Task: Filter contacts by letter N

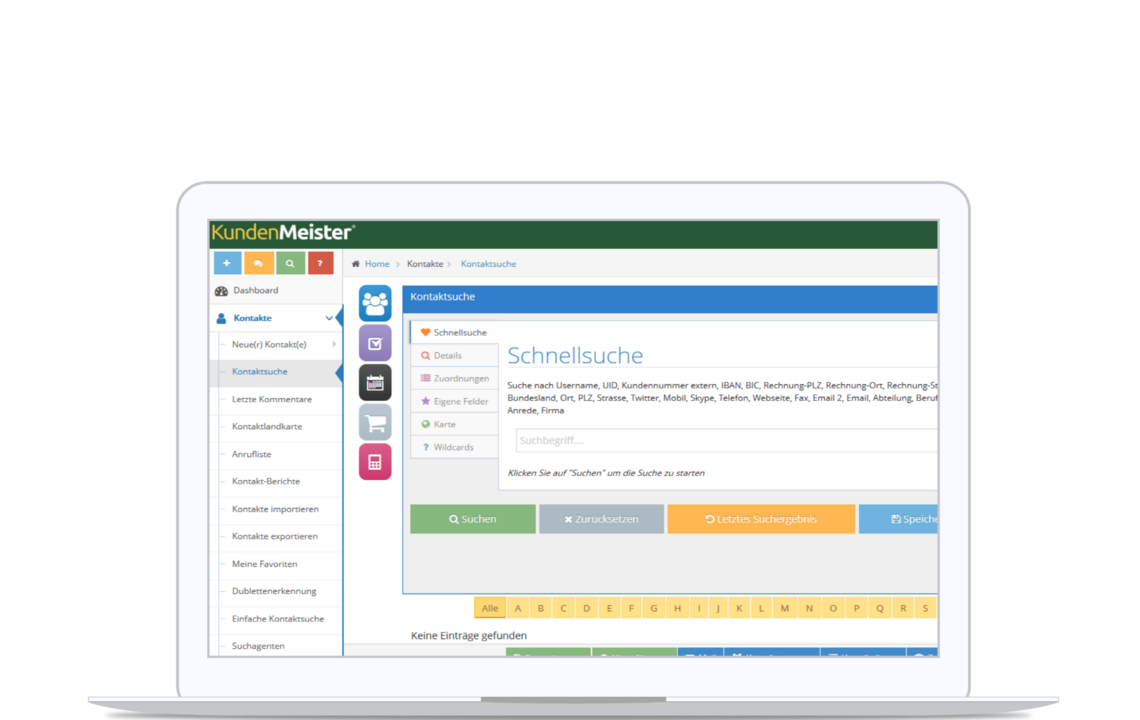Action: point(809,608)
